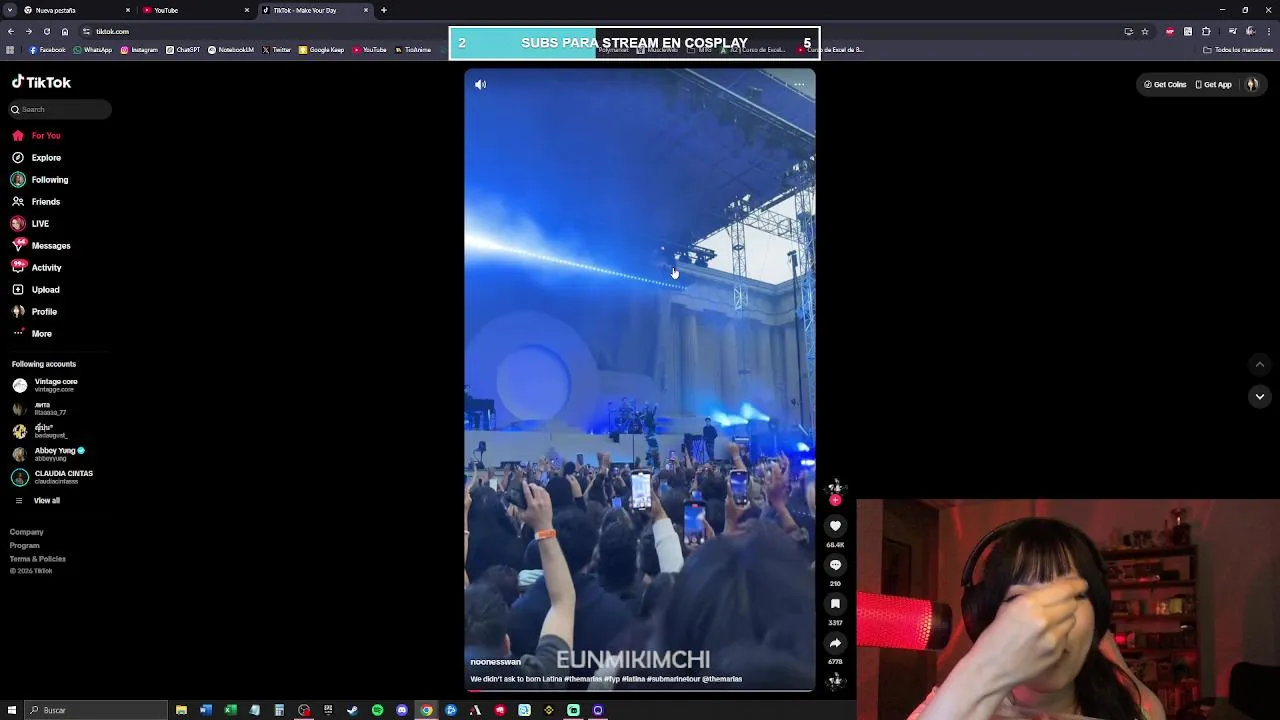Screen dimensions: 1280x720
Task: Open Discord from taskbar
Action: point(402,710)
